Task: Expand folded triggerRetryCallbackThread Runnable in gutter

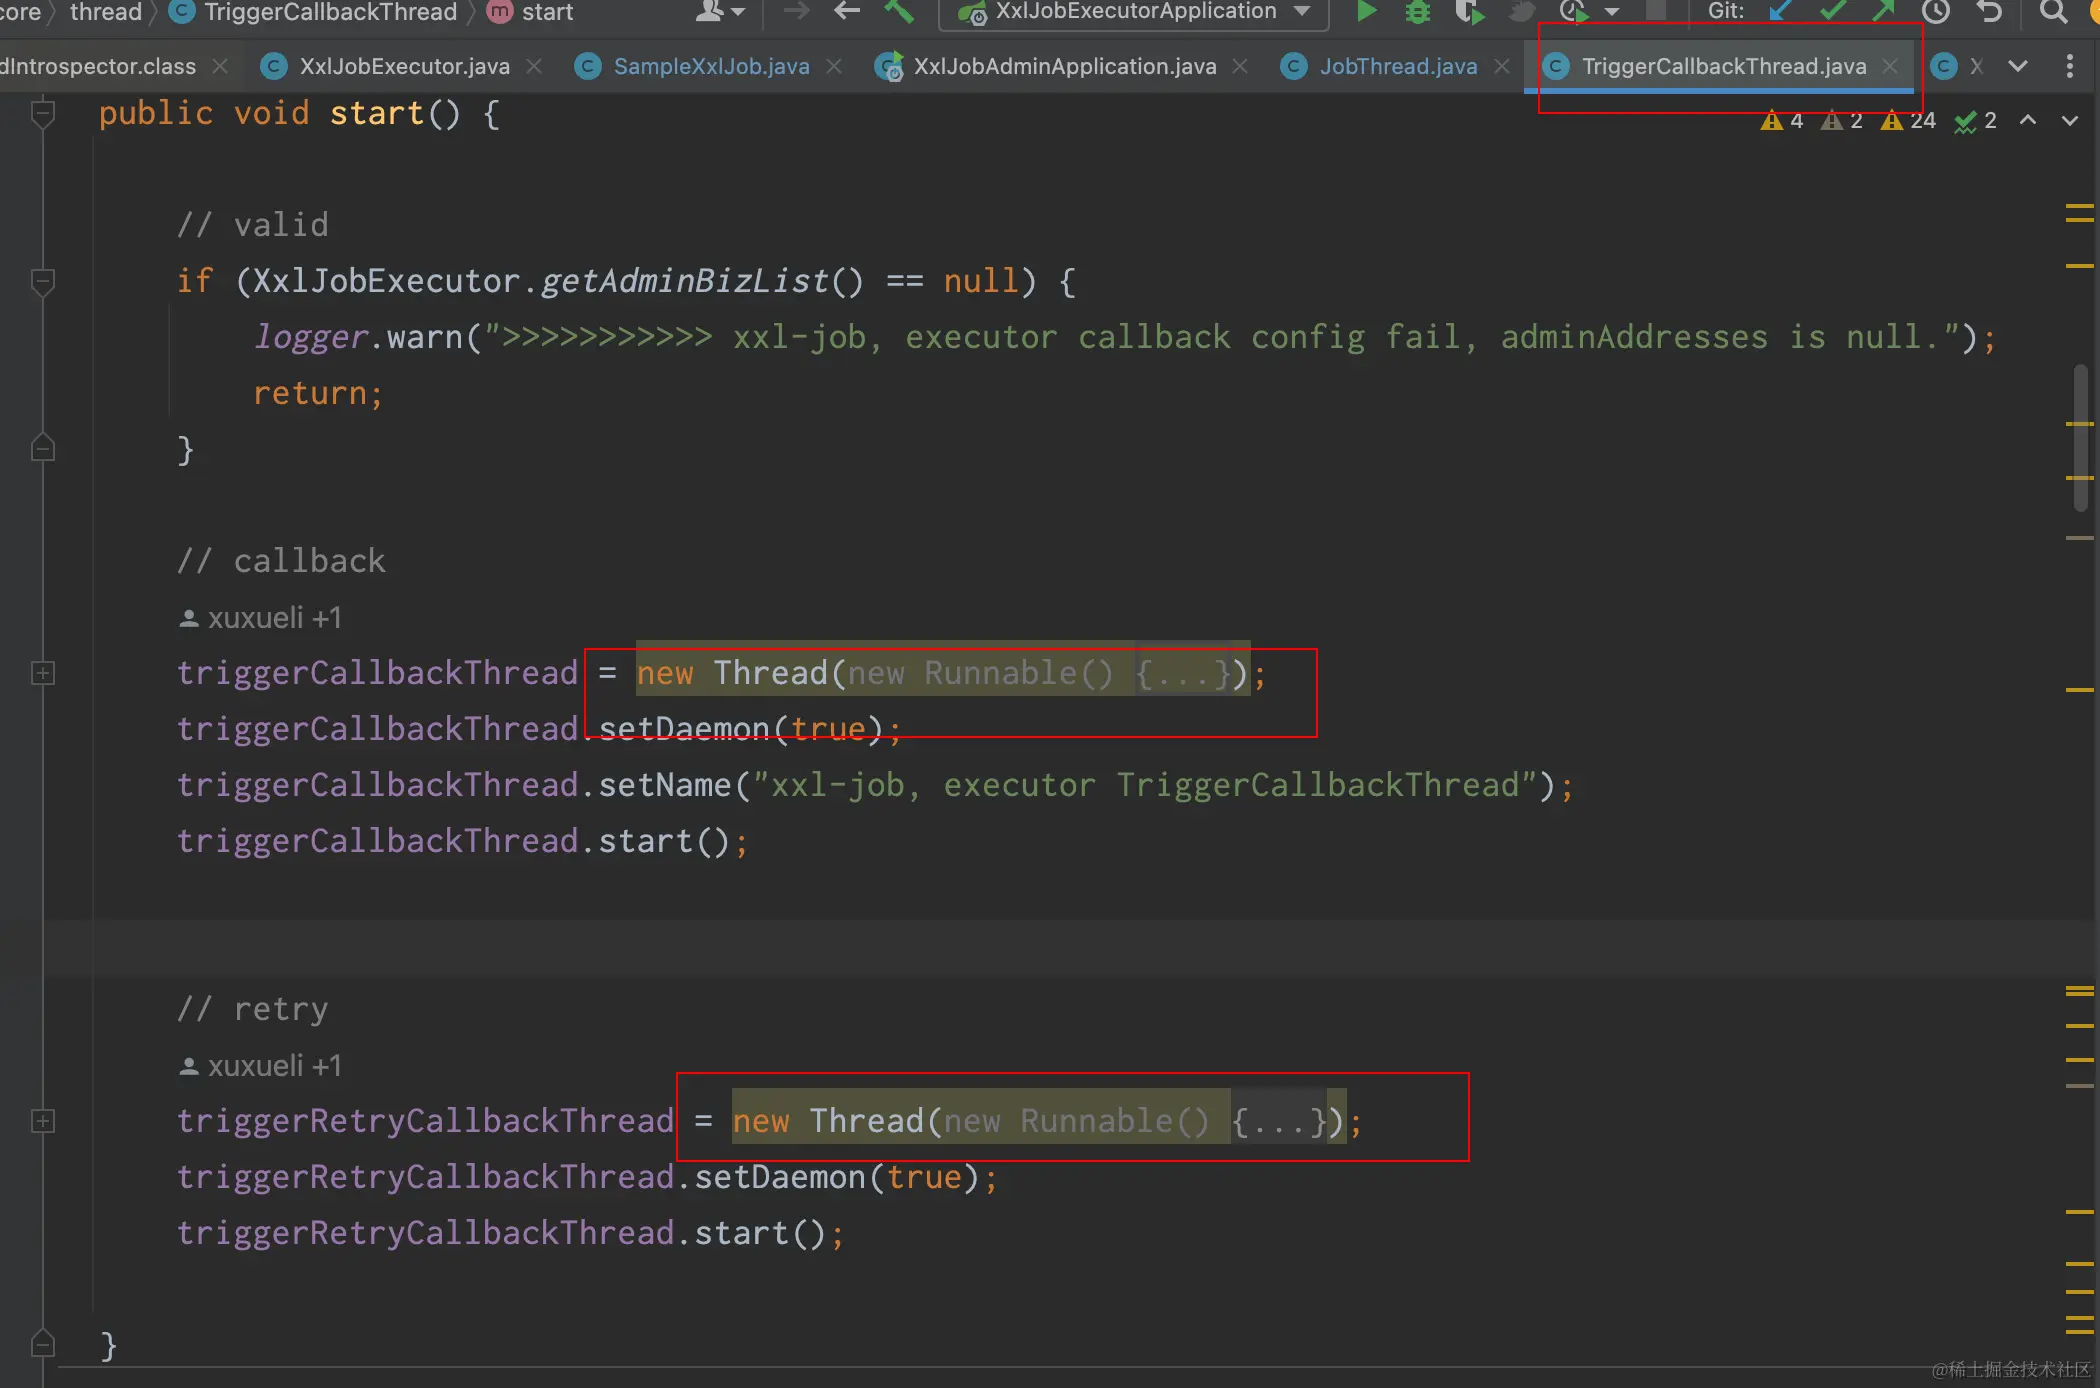Action: (43, 1121)
